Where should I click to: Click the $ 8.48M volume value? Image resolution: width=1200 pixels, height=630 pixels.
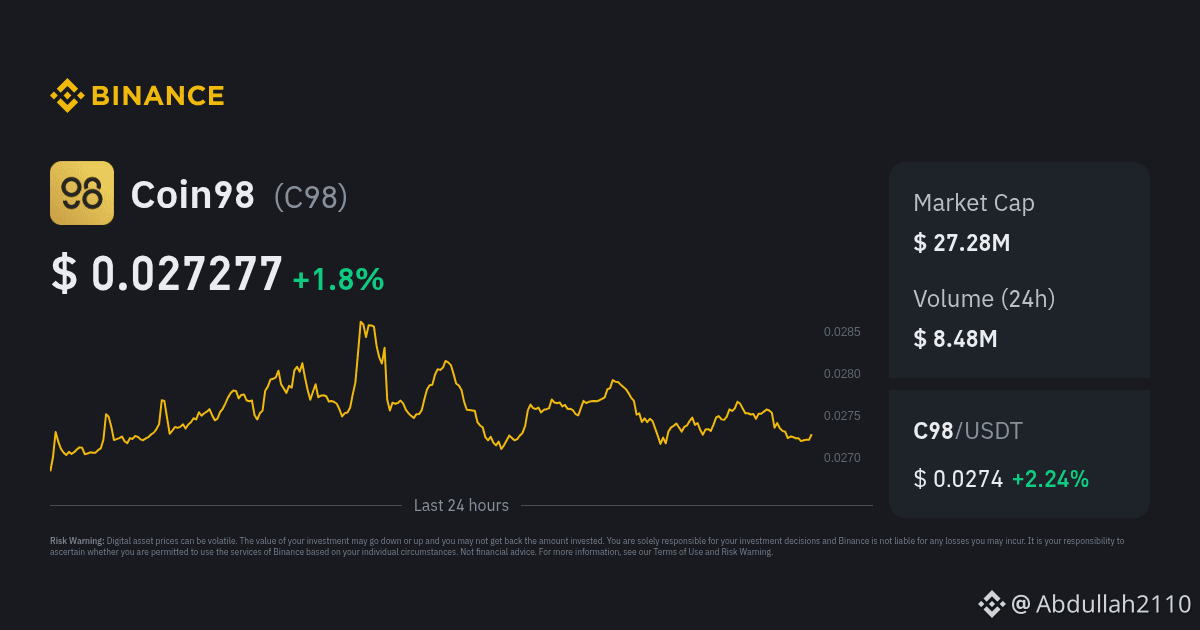955,339
